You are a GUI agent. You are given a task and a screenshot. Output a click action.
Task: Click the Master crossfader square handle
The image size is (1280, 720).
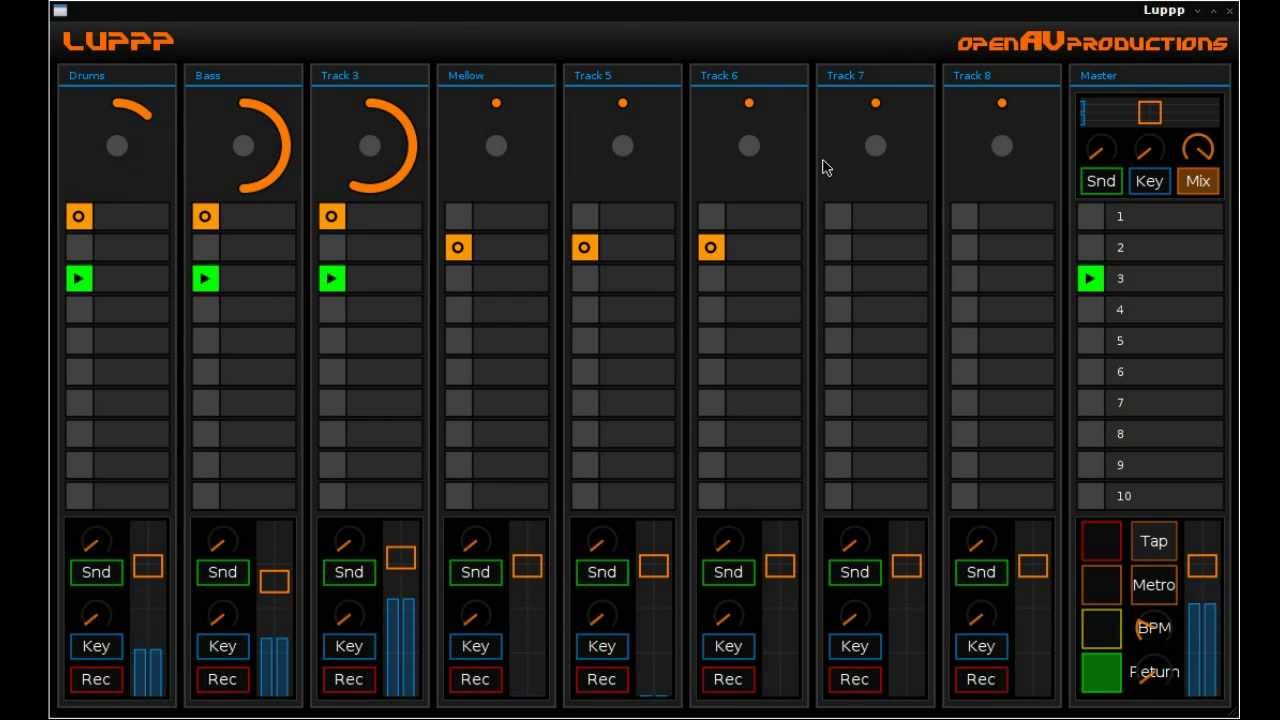(1150, 113)
